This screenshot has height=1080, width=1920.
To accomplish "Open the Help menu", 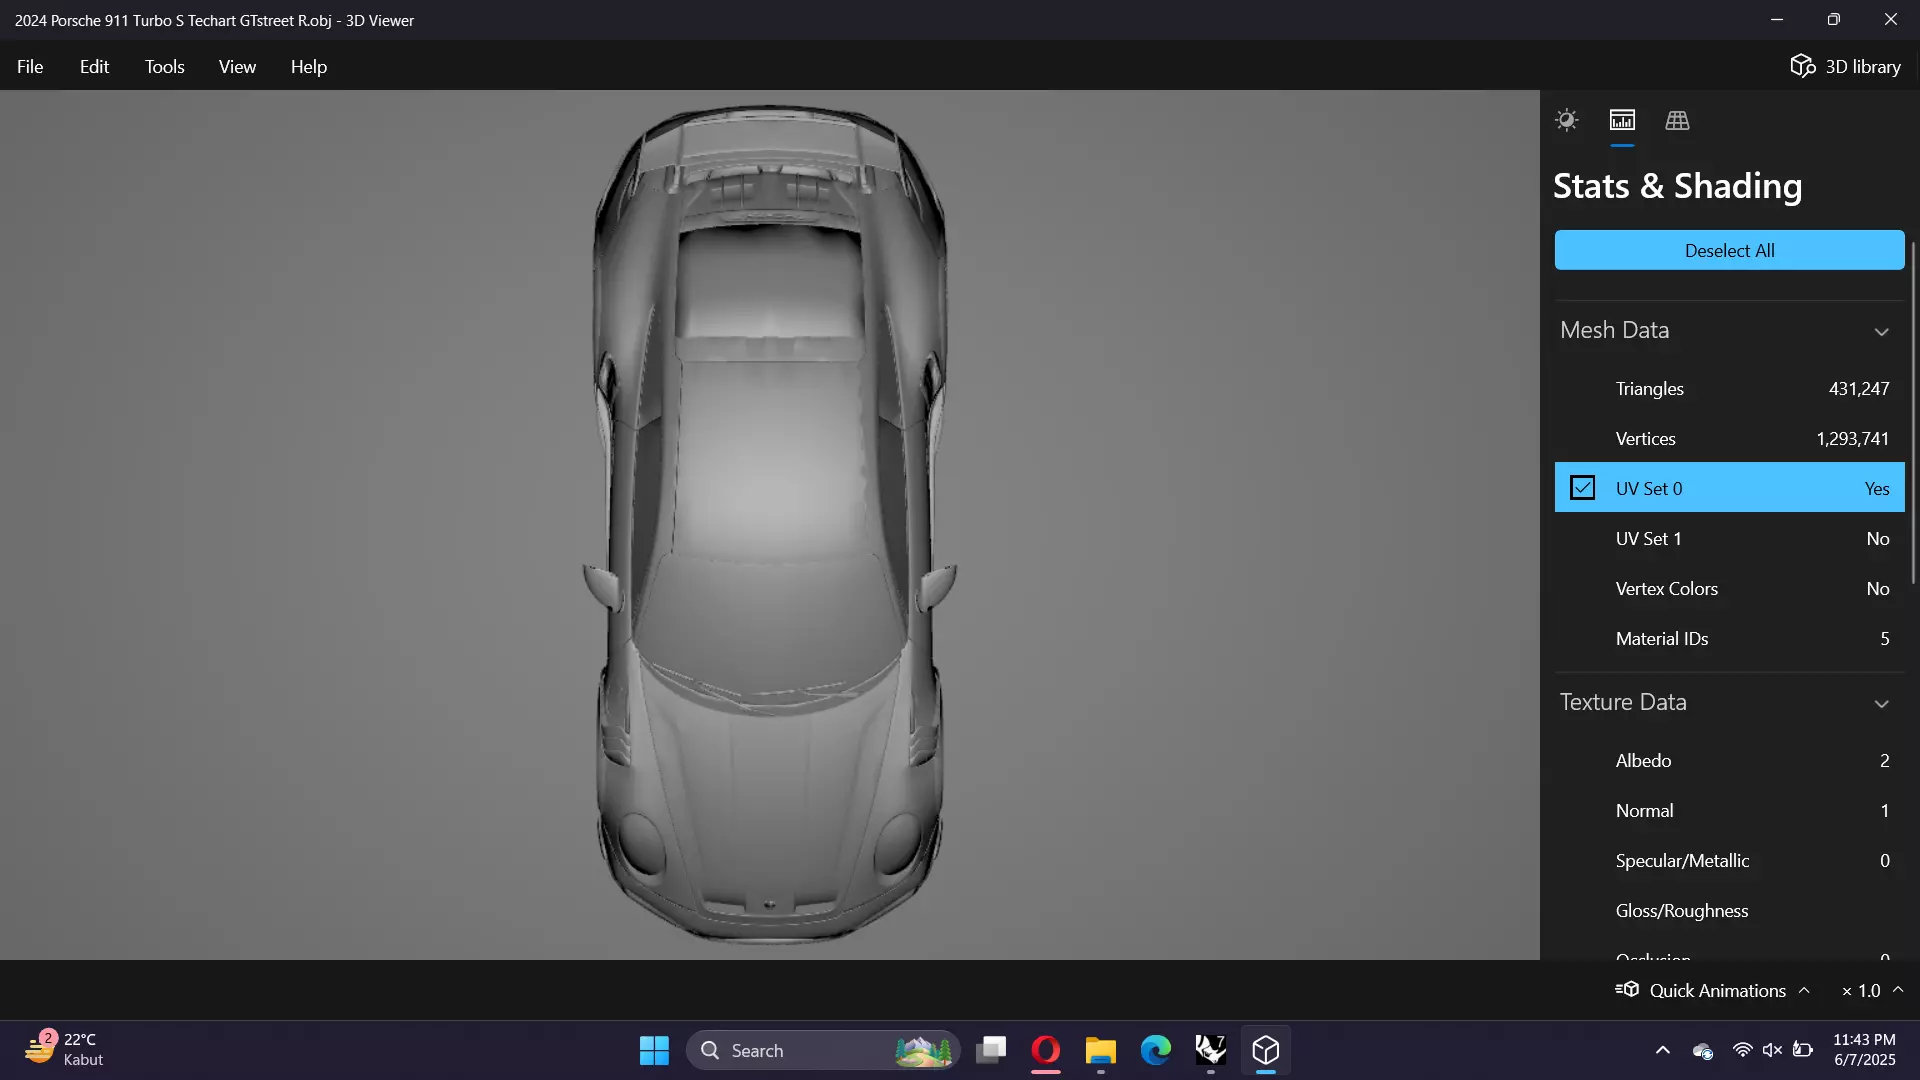I will (x=309, y=66).
